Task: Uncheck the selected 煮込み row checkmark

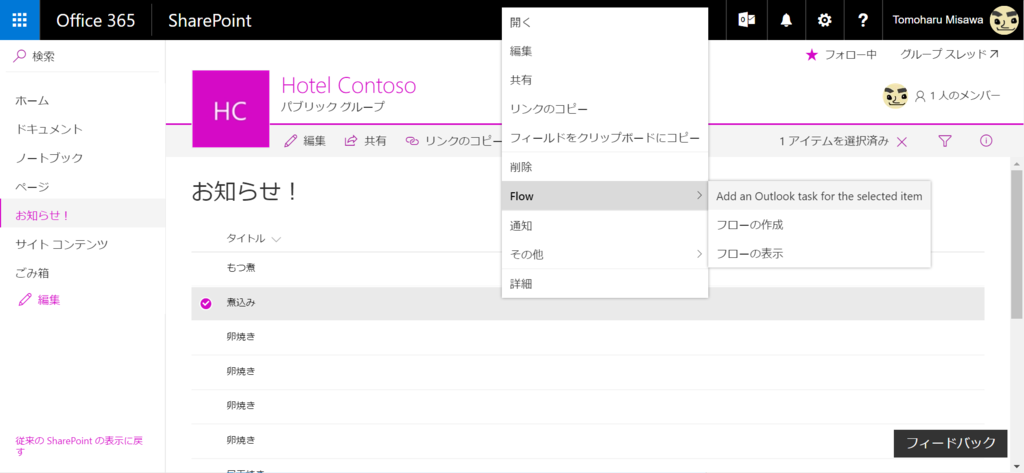Action: pos(206,303)
